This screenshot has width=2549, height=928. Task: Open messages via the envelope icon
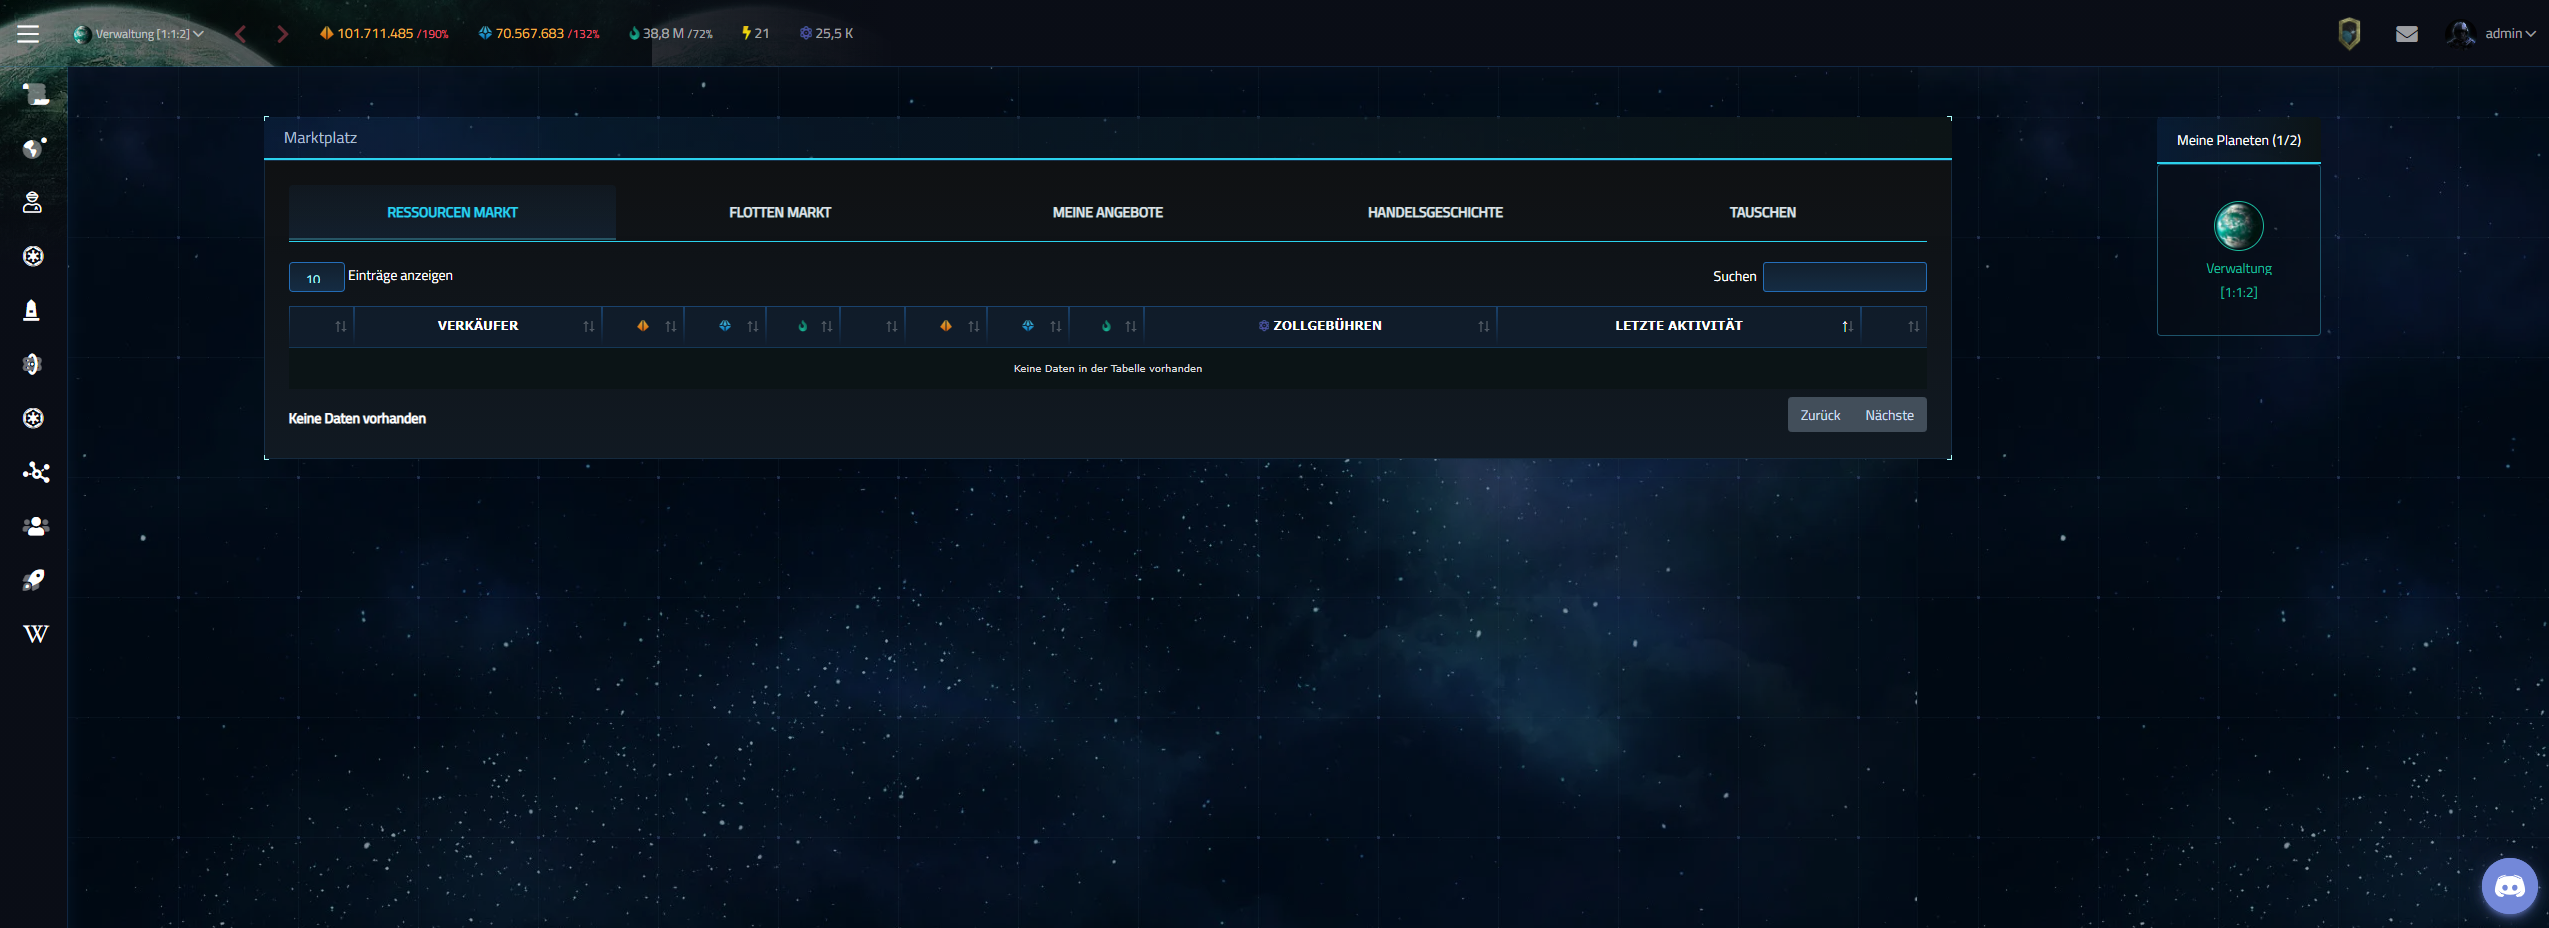pos(2406,34)
